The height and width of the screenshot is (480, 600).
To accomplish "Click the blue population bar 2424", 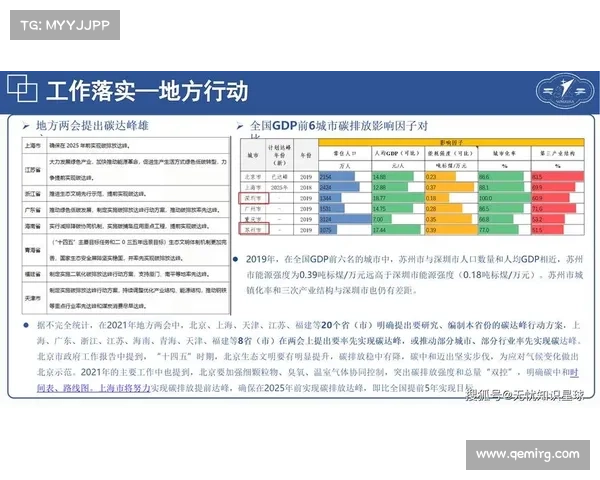I will tap(339, 188).
